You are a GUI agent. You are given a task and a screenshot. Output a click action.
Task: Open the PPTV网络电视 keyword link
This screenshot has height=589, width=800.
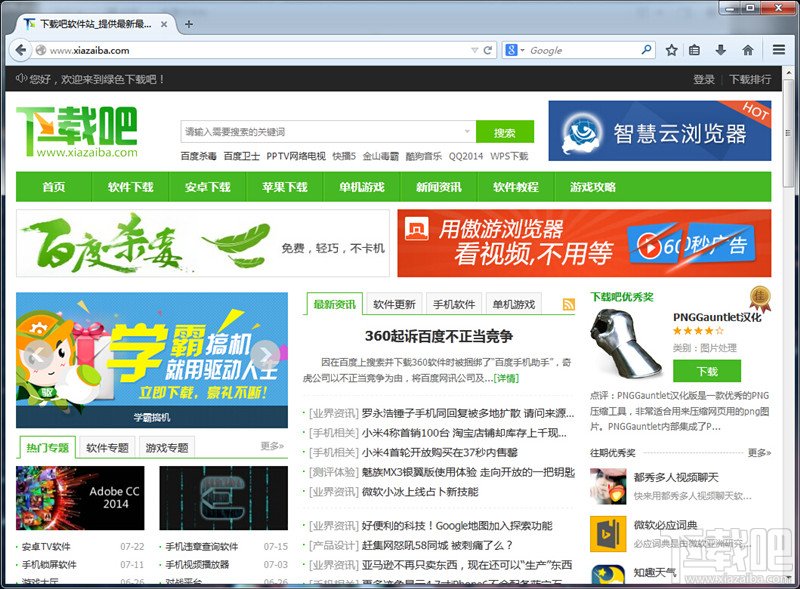[296, 156]
